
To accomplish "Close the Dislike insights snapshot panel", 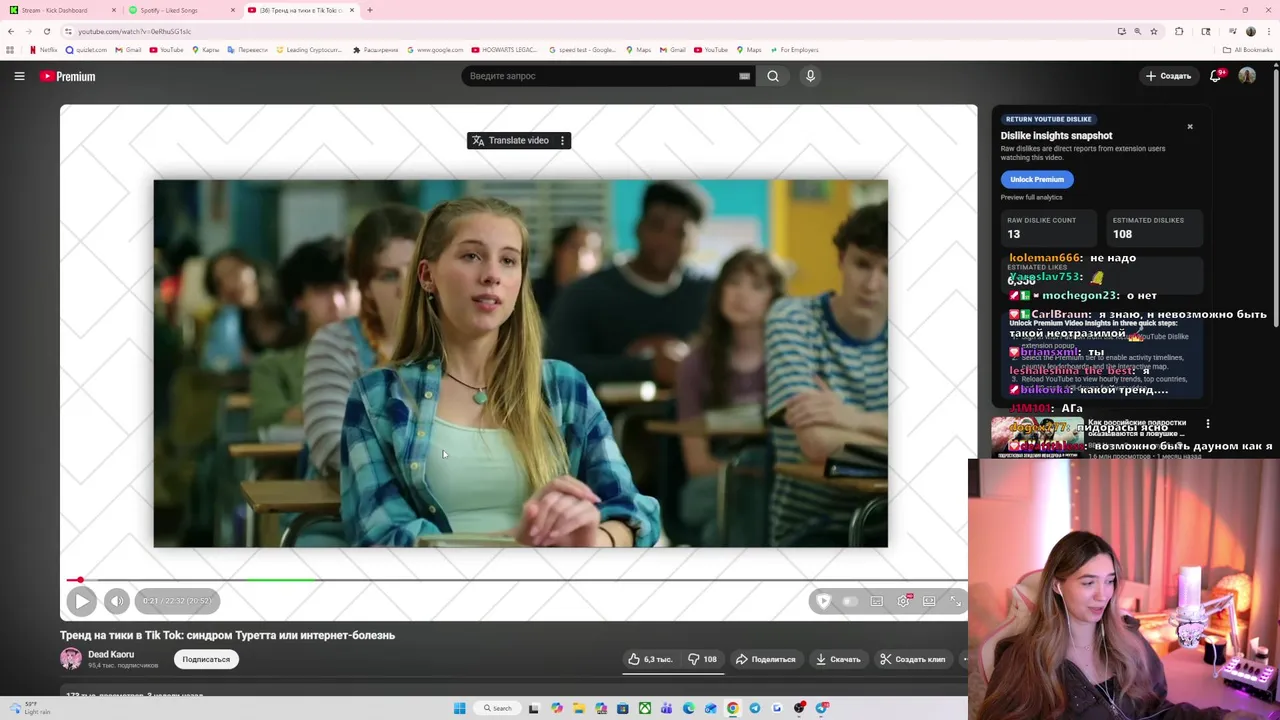I will pyautogui.click(x=1190, y=127).
